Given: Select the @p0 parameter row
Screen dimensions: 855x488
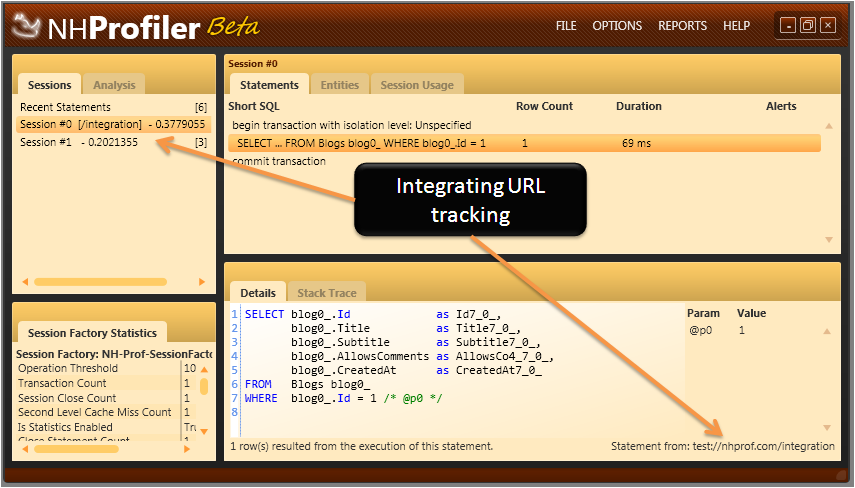Looking at the screenshot, I should pos(754,330).
